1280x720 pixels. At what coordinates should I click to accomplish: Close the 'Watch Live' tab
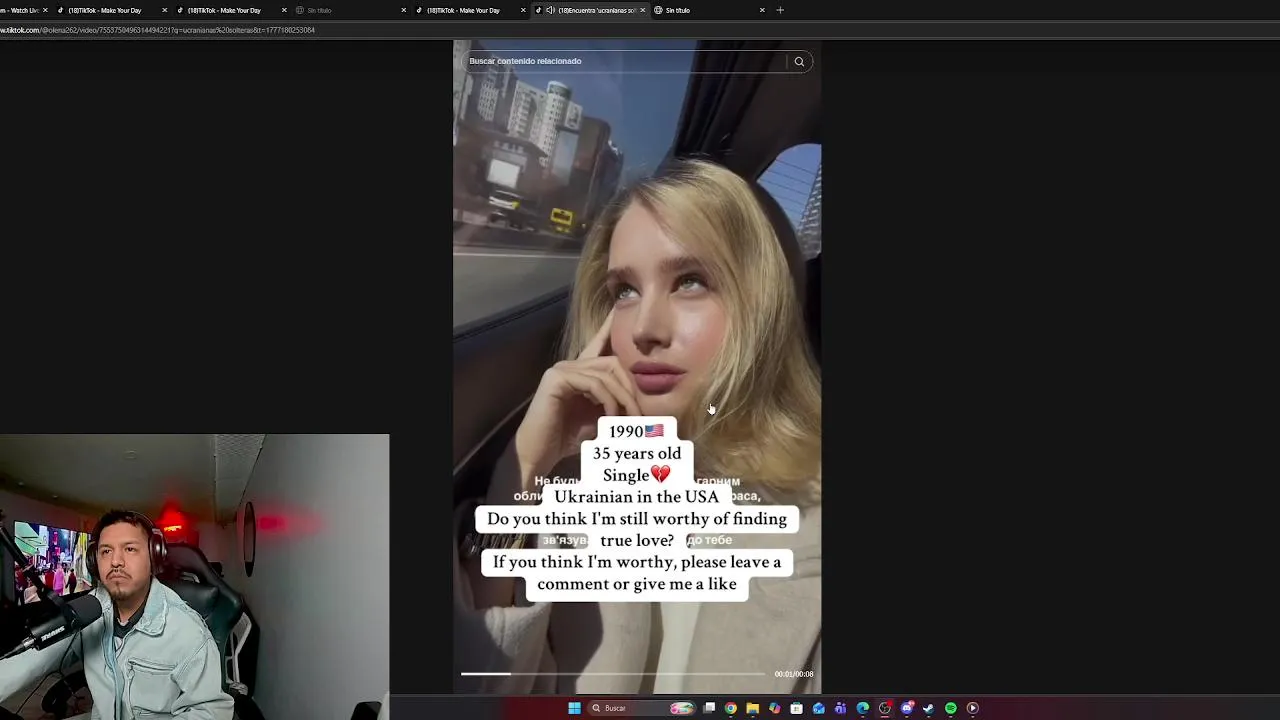(x=45, y=10)
